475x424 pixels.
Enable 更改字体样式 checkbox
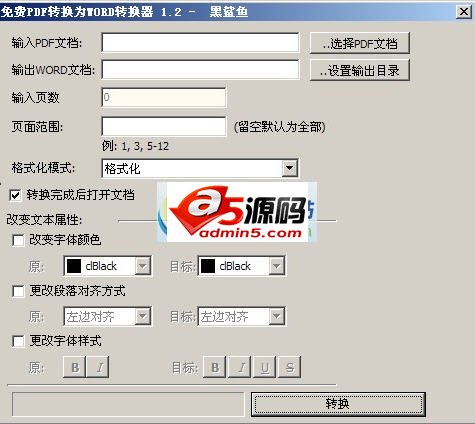click(x=18, y=341)
